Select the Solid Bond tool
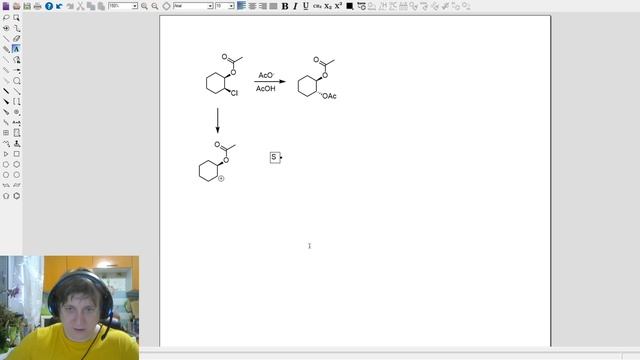 [x=6, y=39]
